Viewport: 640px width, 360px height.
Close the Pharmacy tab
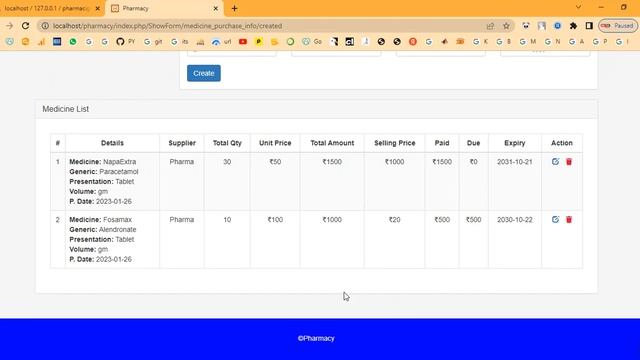click(x=216, y=8)
